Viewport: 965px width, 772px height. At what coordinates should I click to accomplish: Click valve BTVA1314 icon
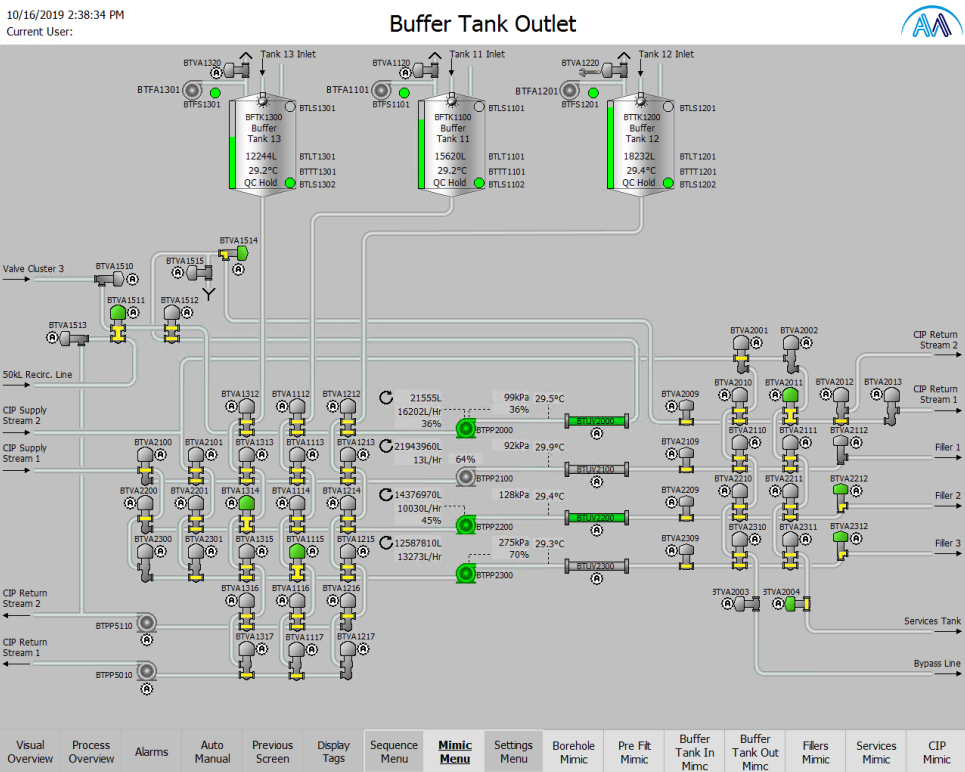pos(247,514)
